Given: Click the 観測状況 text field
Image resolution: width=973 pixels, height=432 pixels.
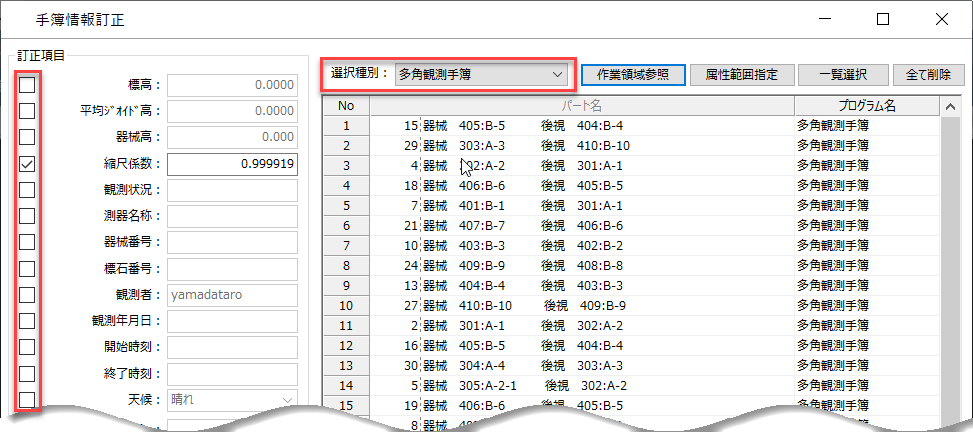Looking at the screenshot, I should point(232,190).
